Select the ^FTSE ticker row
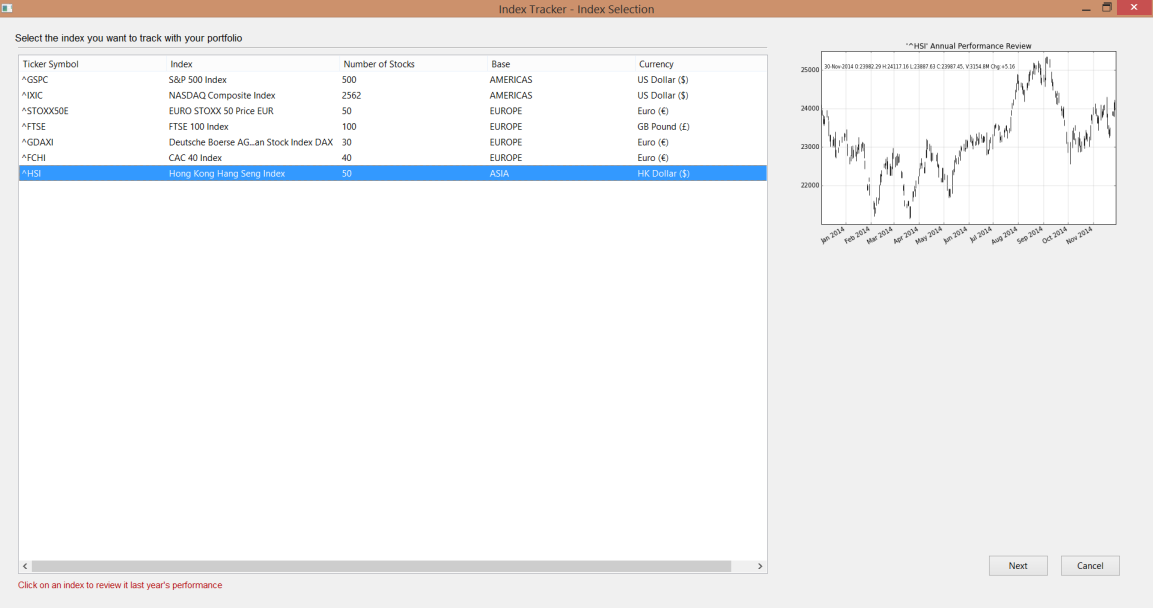The width and height of the screenshot is (1153, 608). [393, 126]
